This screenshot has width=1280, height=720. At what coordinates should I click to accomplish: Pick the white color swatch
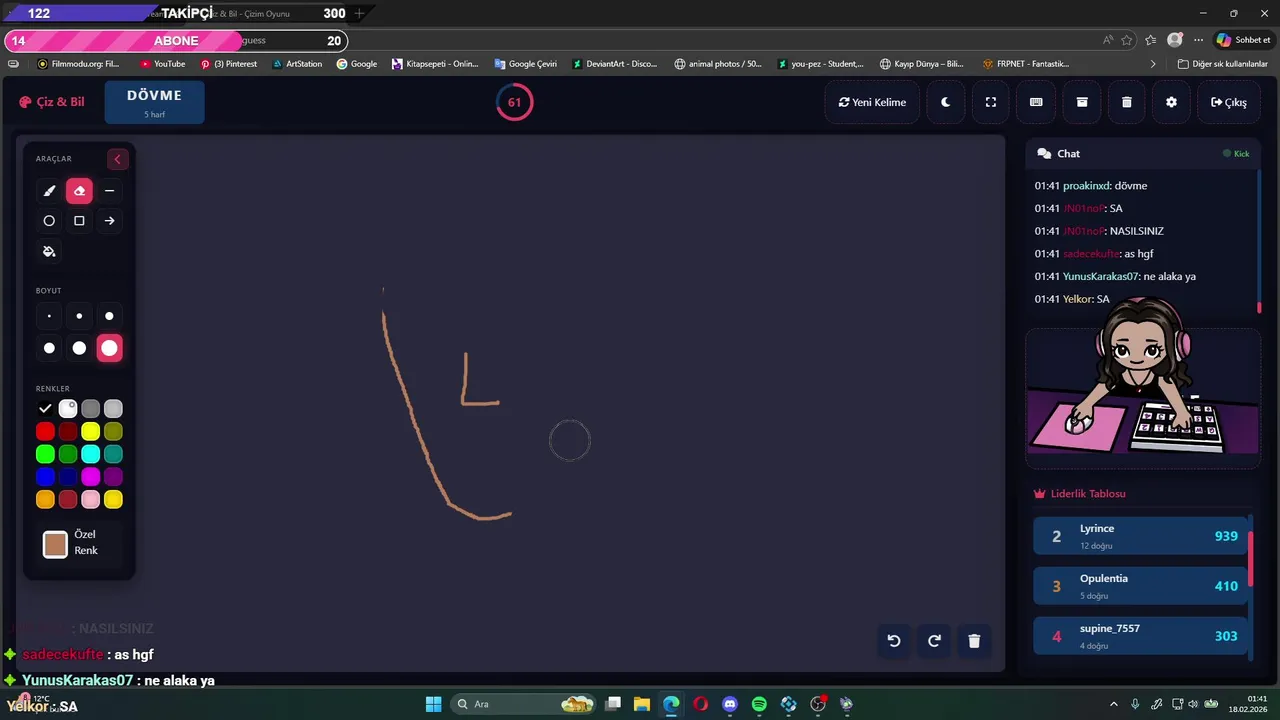coord(68,408)
